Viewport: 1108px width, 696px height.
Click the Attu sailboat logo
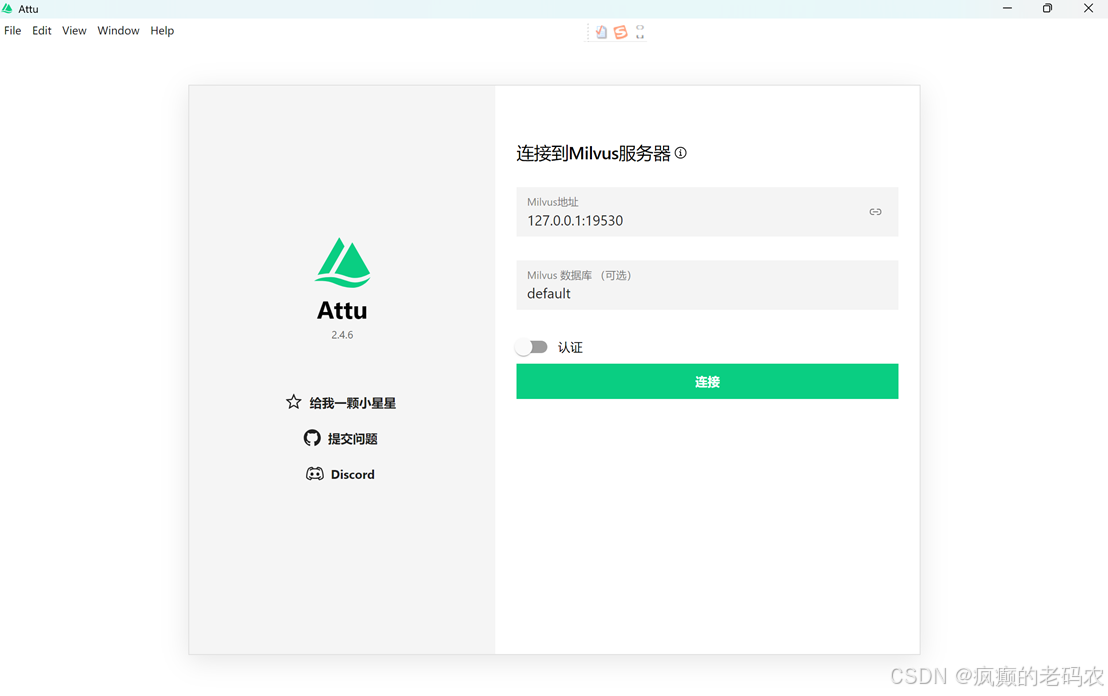pyautogui.click(x=343, y=262)
